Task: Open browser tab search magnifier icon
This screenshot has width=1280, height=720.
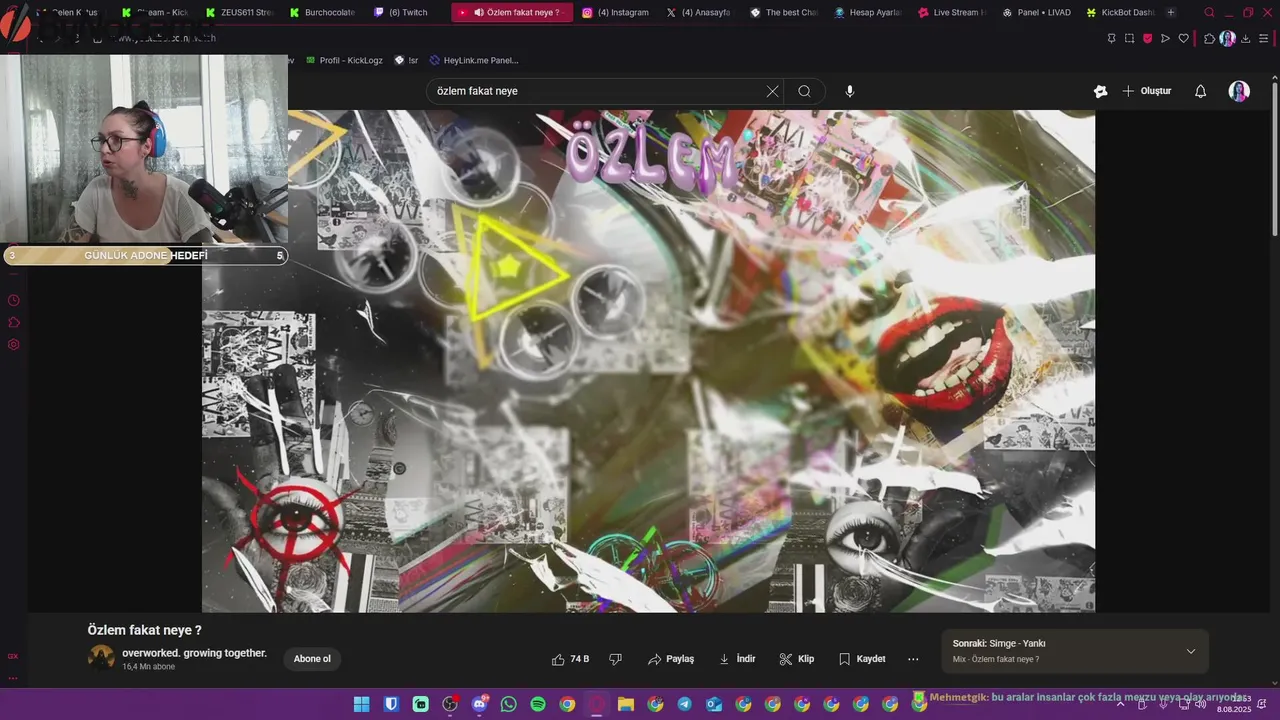Action: pyautogui.click(x=1209, y=12)
